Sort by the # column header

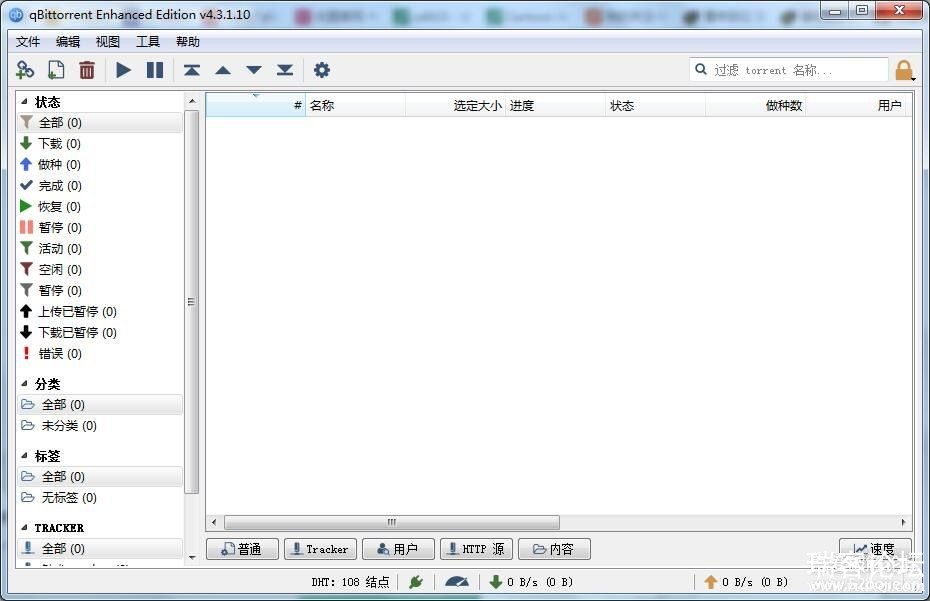pos(256,105)
